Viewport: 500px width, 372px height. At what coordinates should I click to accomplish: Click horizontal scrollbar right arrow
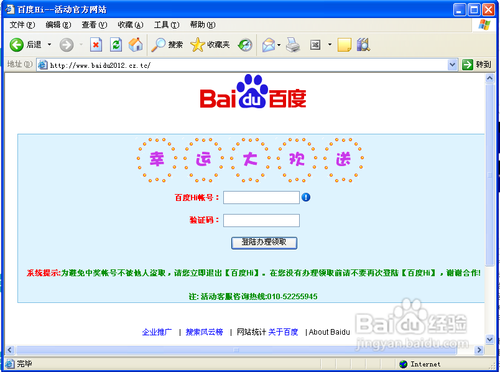[479, 350]
